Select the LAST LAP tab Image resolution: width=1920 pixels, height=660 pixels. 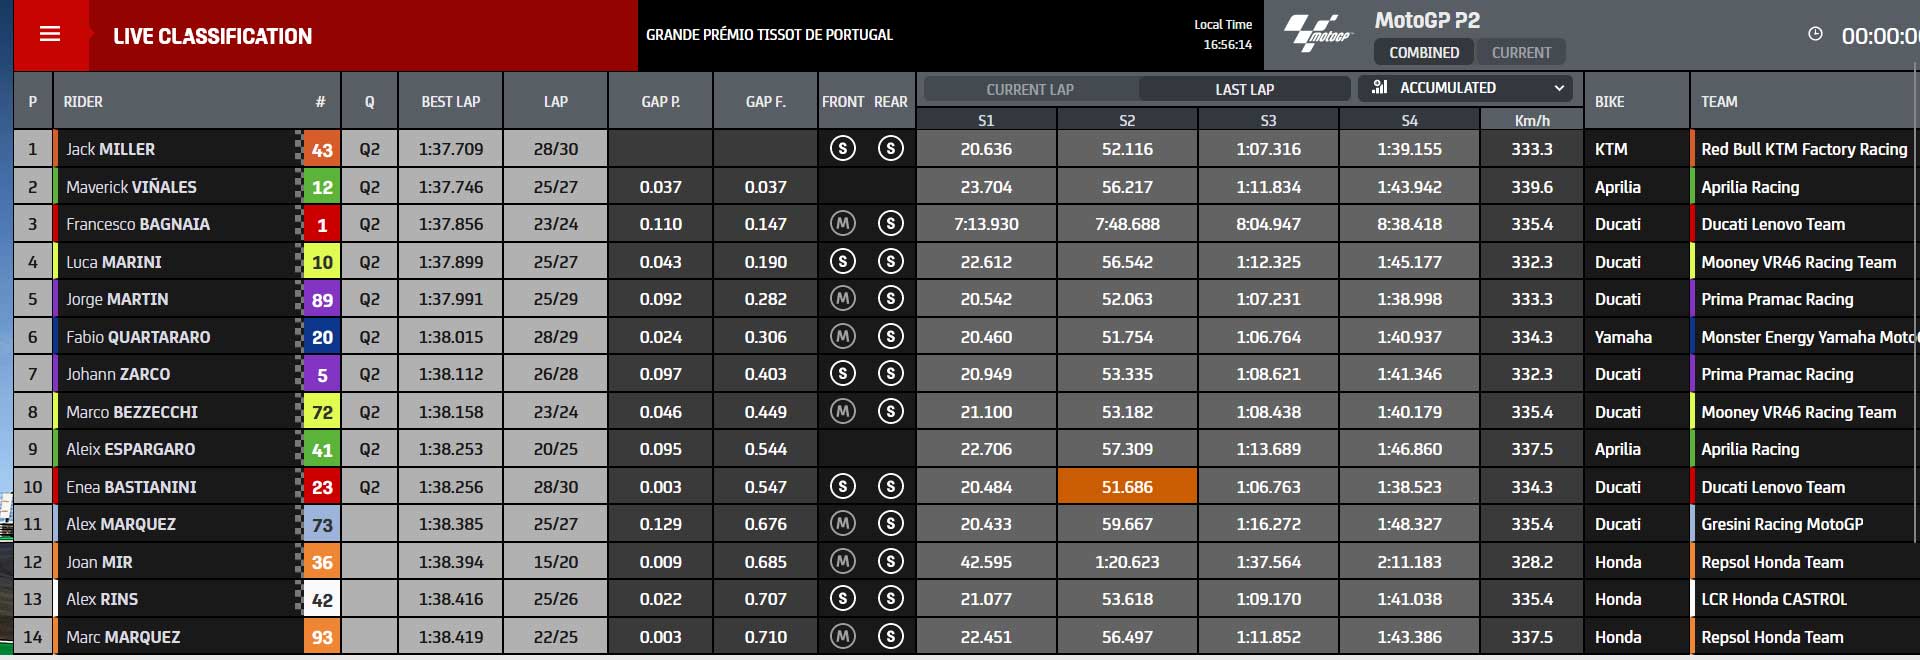tap(1244, 89)
